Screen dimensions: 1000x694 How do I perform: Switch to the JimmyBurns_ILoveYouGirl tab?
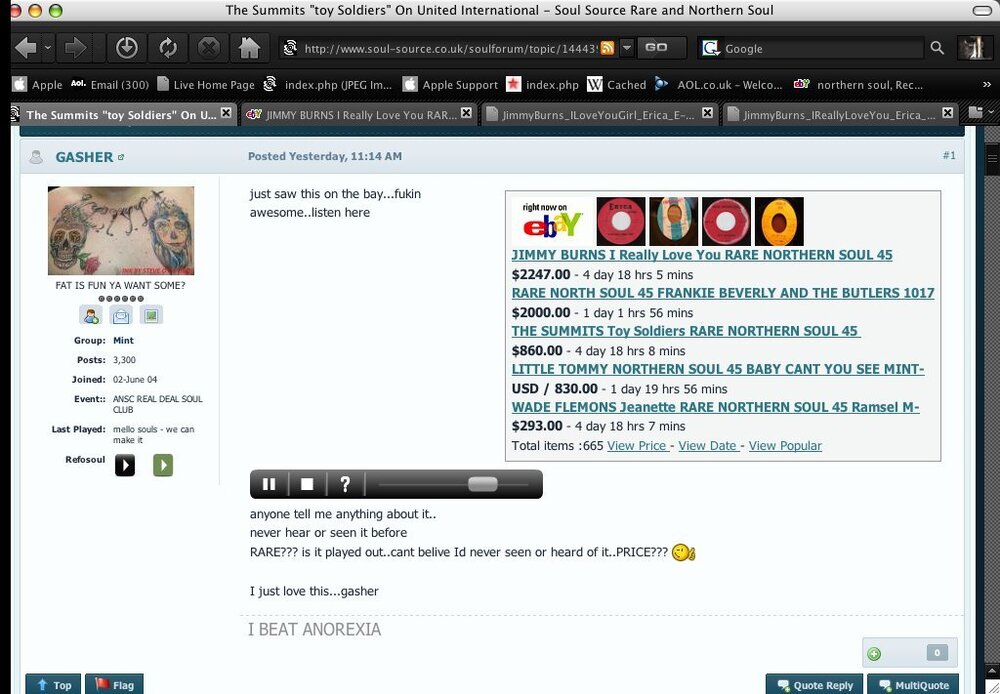(598, 115)
